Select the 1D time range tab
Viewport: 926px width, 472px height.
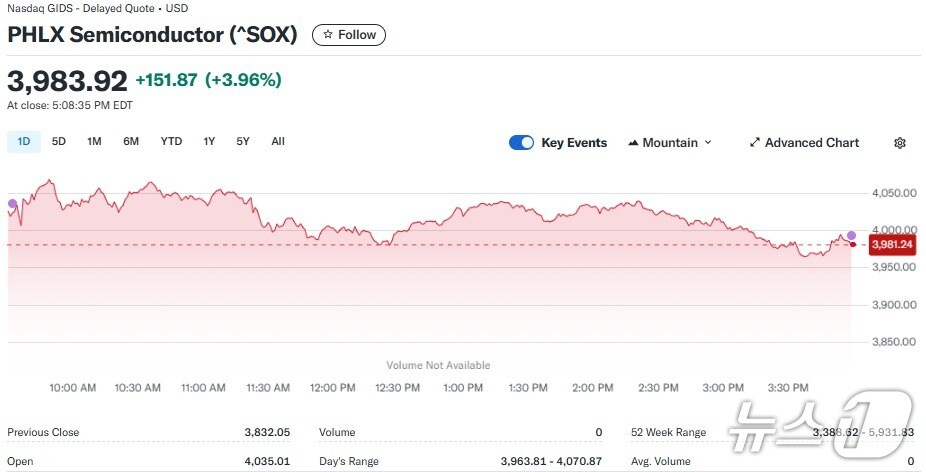(23, 142)
